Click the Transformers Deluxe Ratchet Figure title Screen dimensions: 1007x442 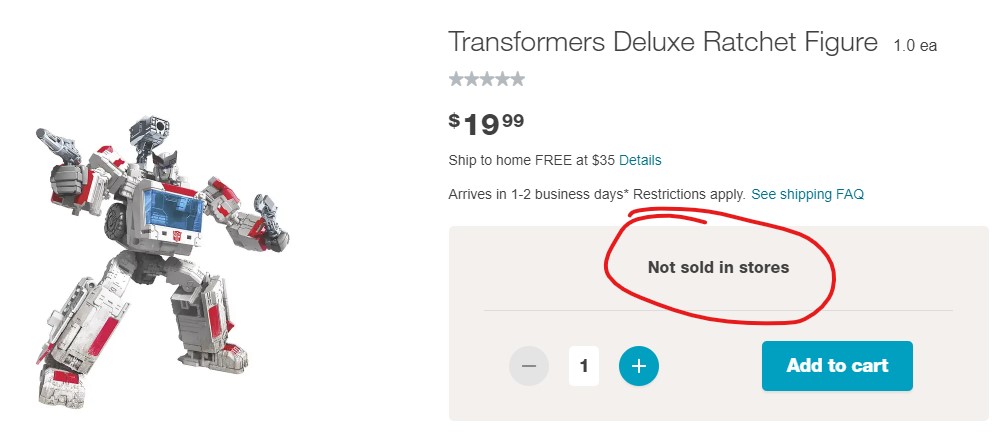(x=662, y=43)
